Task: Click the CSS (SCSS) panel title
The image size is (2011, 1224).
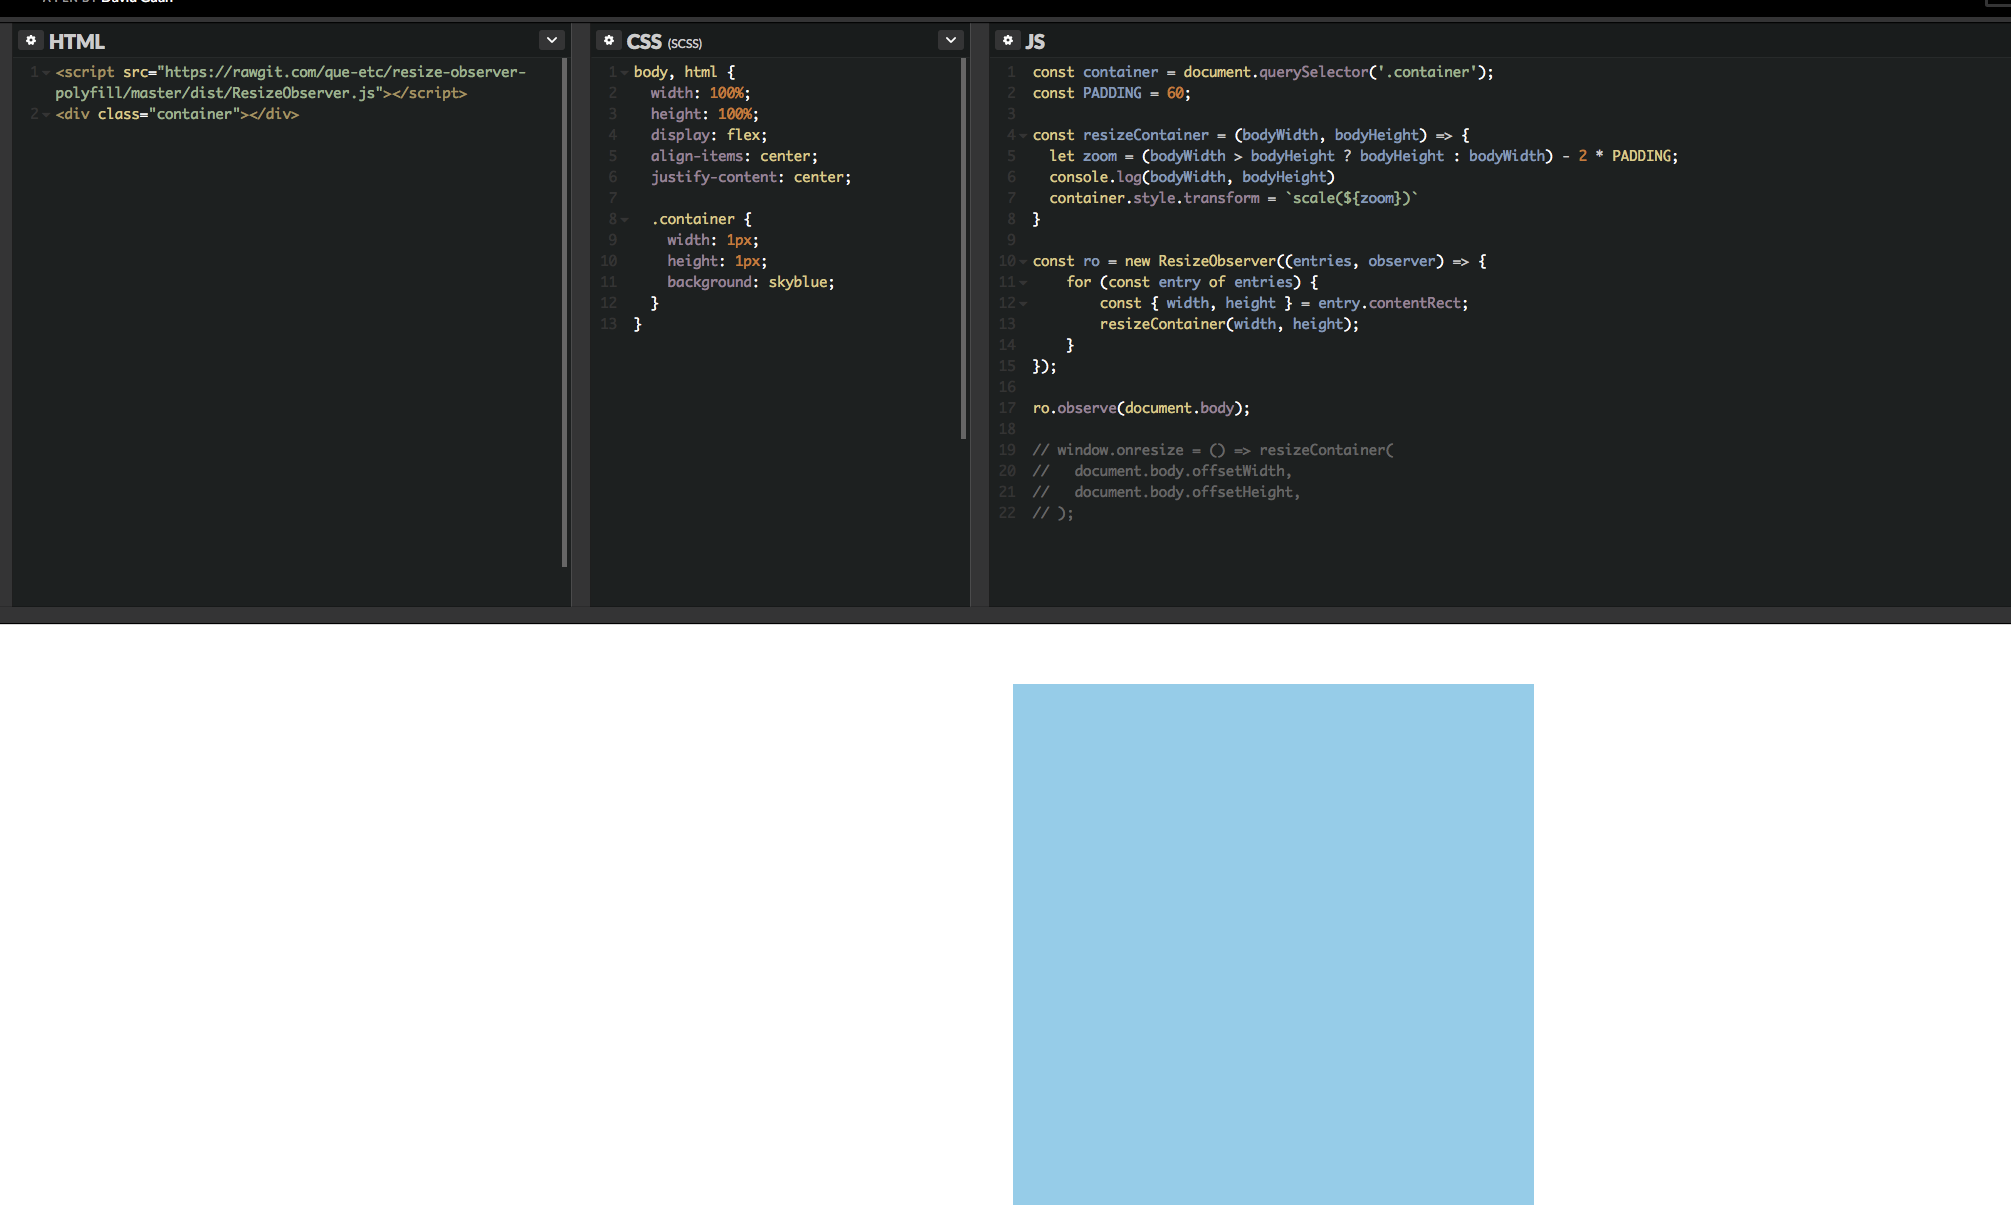Action: click(663, 41)
